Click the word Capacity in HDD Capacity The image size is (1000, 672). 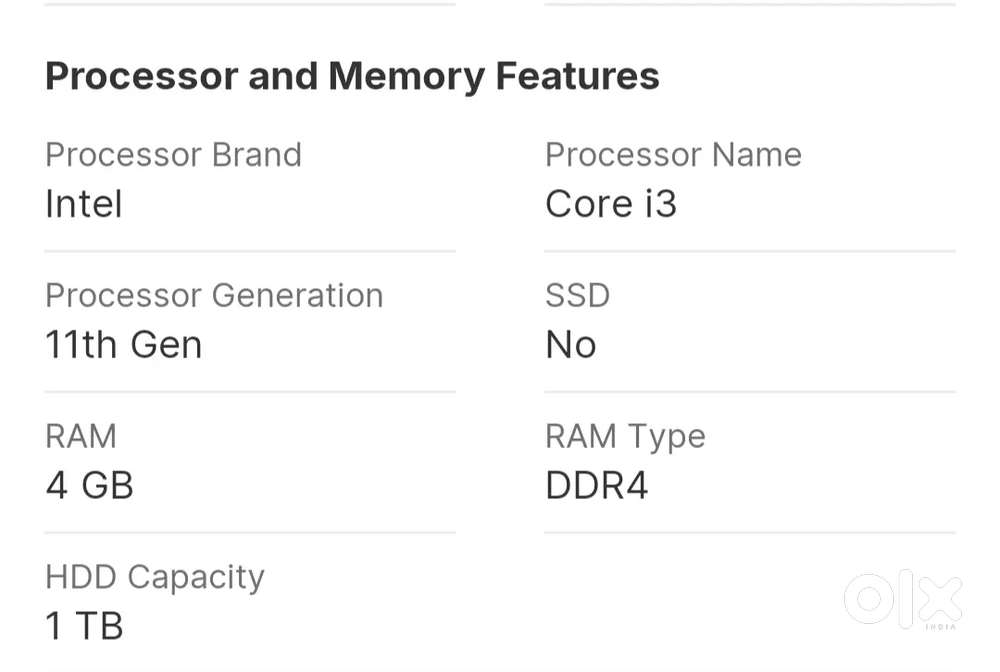point(196,578)
